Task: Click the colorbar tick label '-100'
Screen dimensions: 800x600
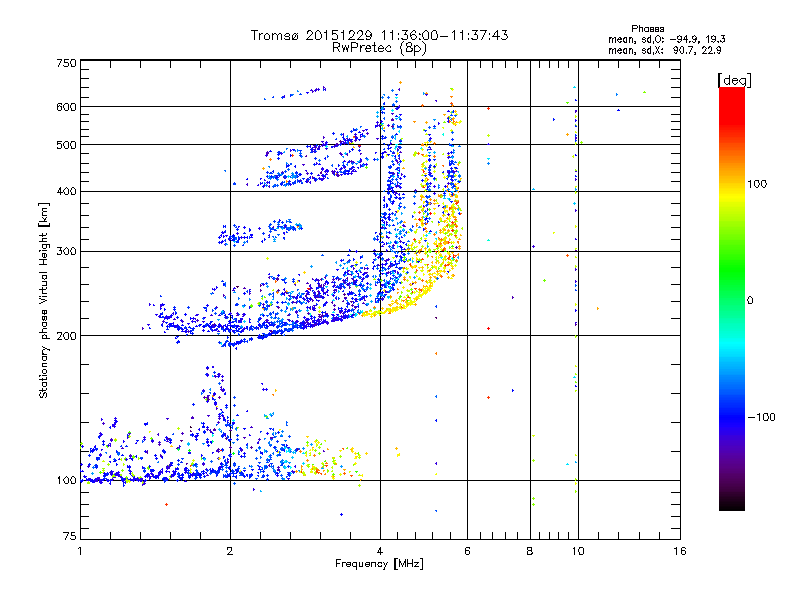Action: coord(762,417)
